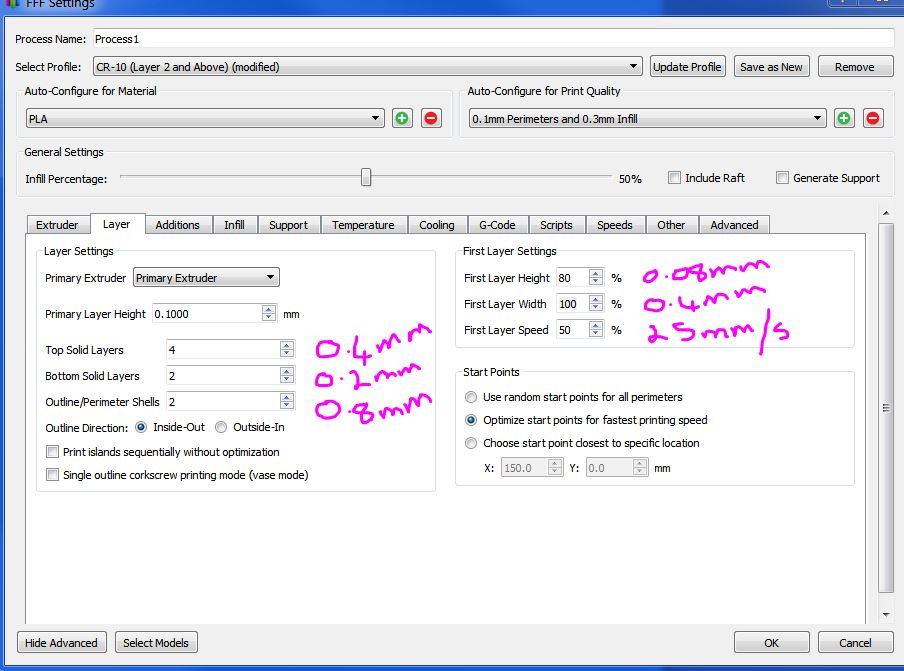This screenshot has height=671, width=904.
Task: Decrease First Layer Height percentage
Action: click(596, 281)
